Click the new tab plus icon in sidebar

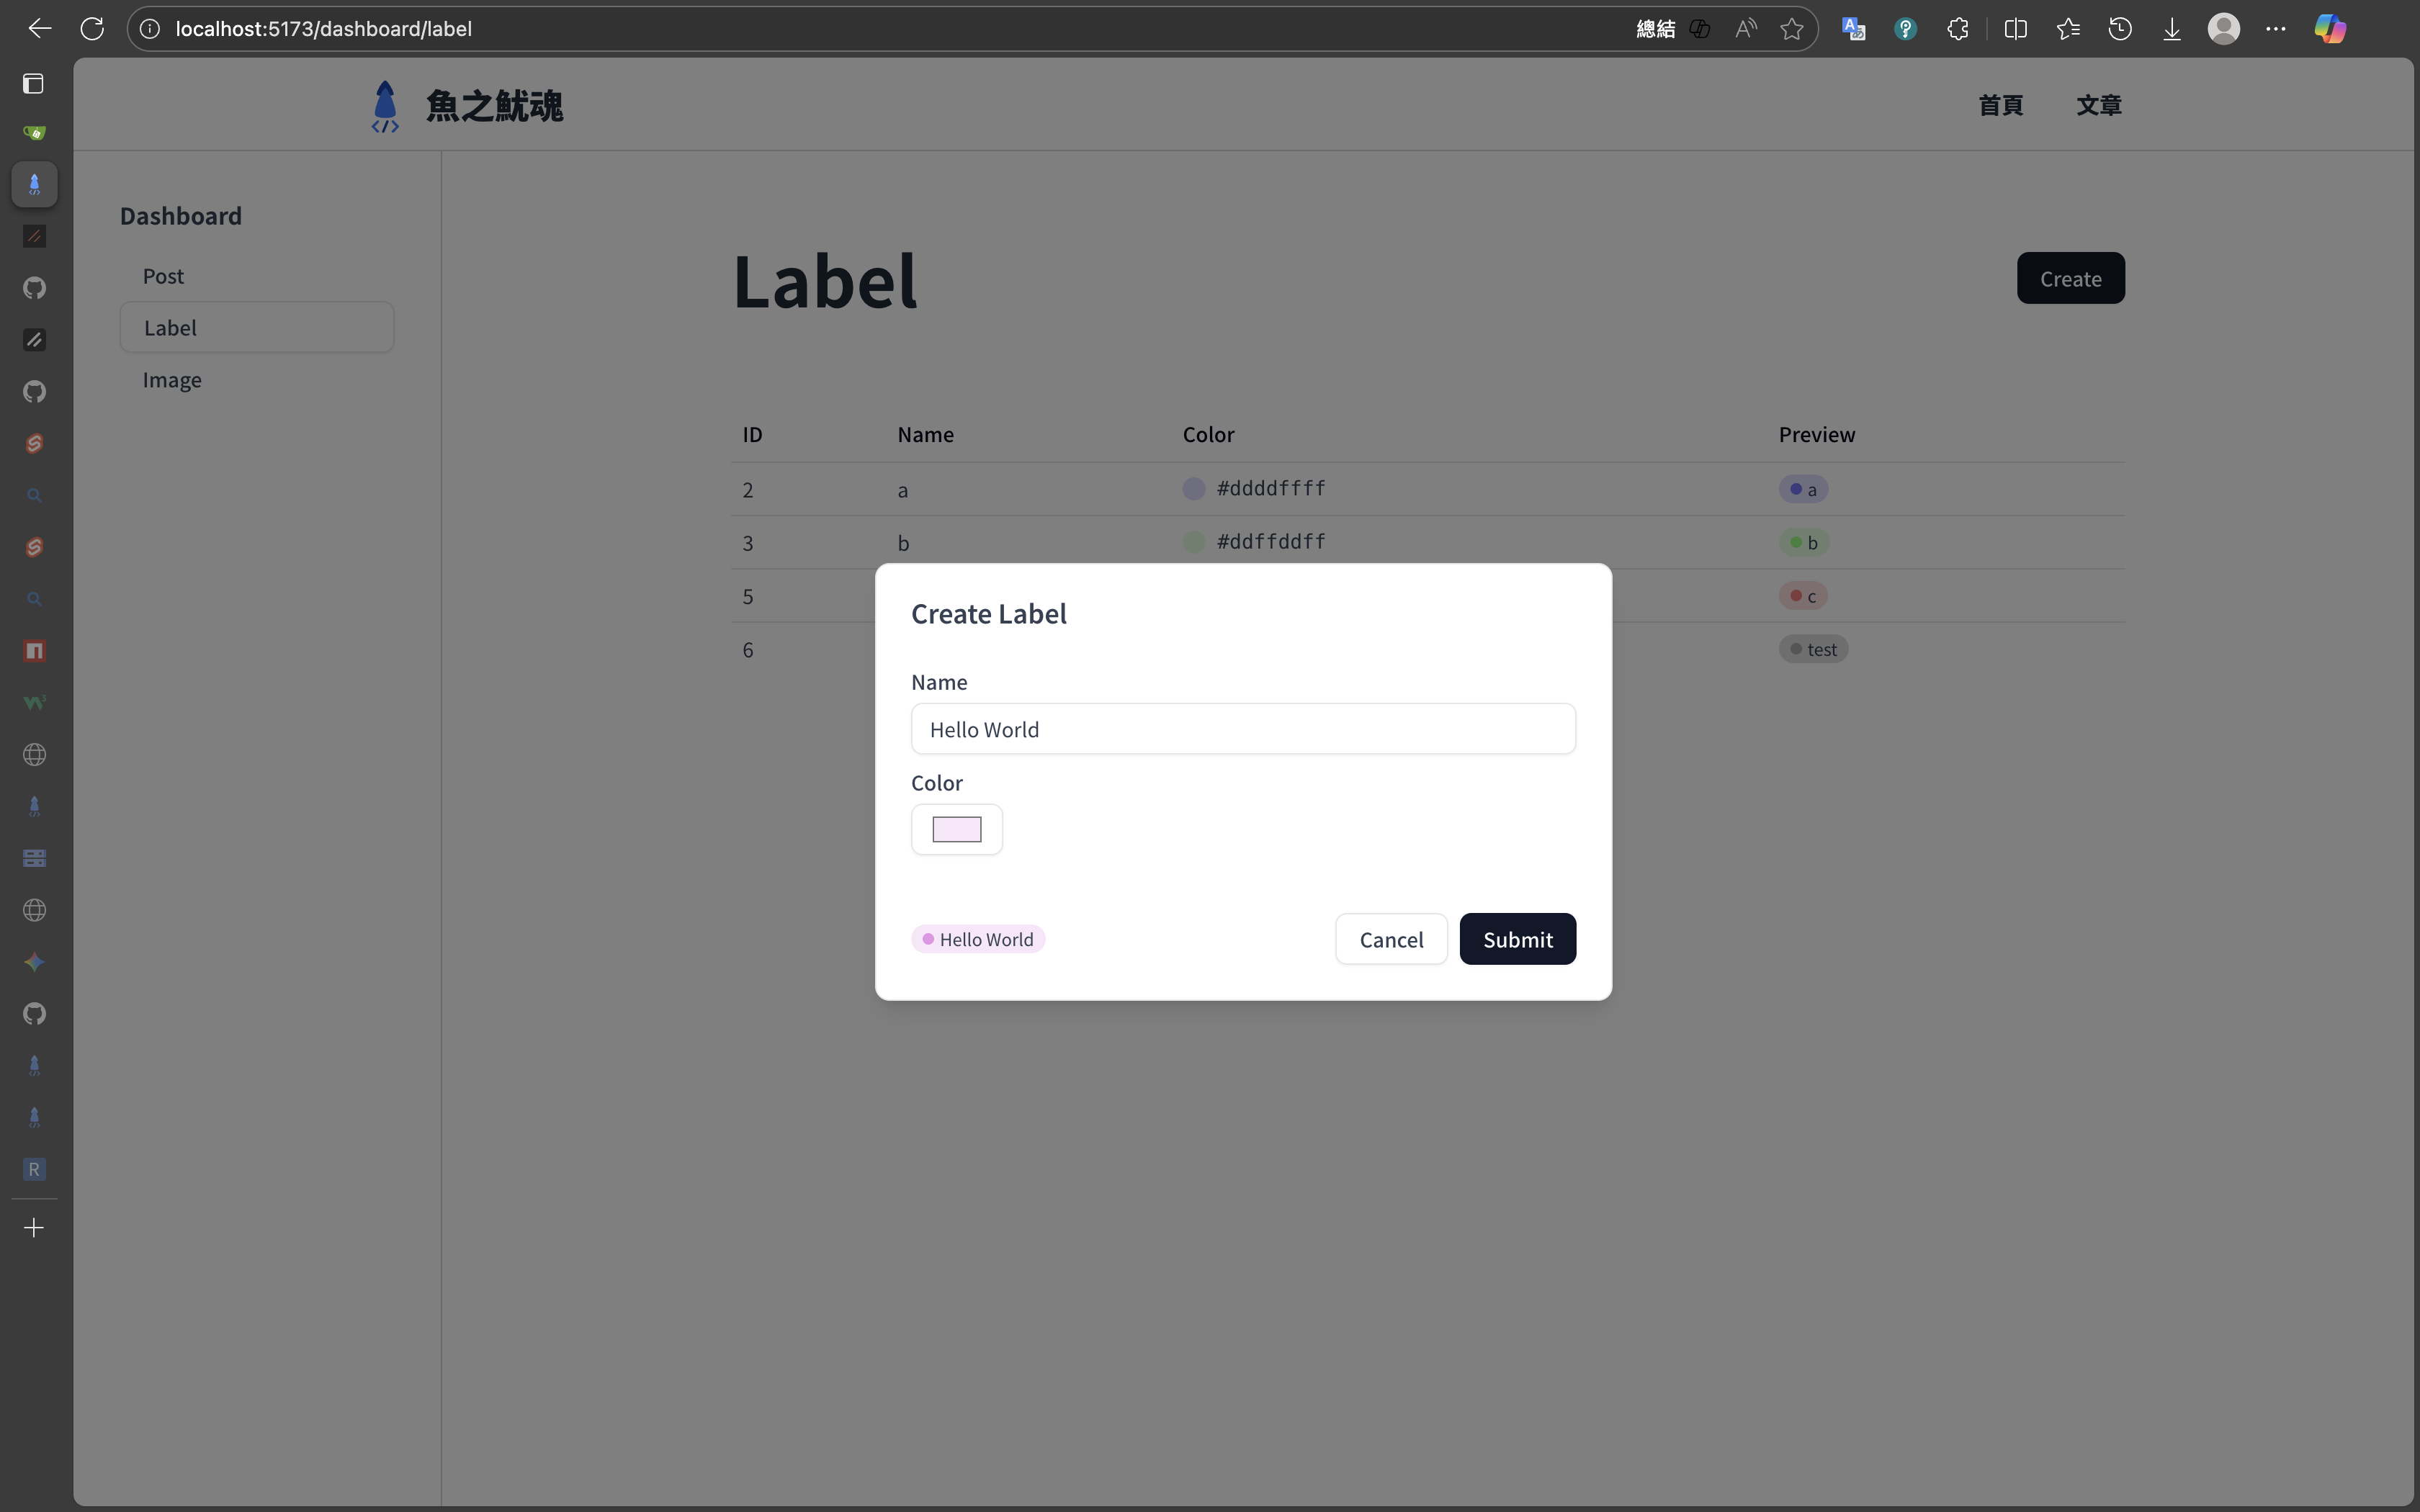click(34, 1227)
